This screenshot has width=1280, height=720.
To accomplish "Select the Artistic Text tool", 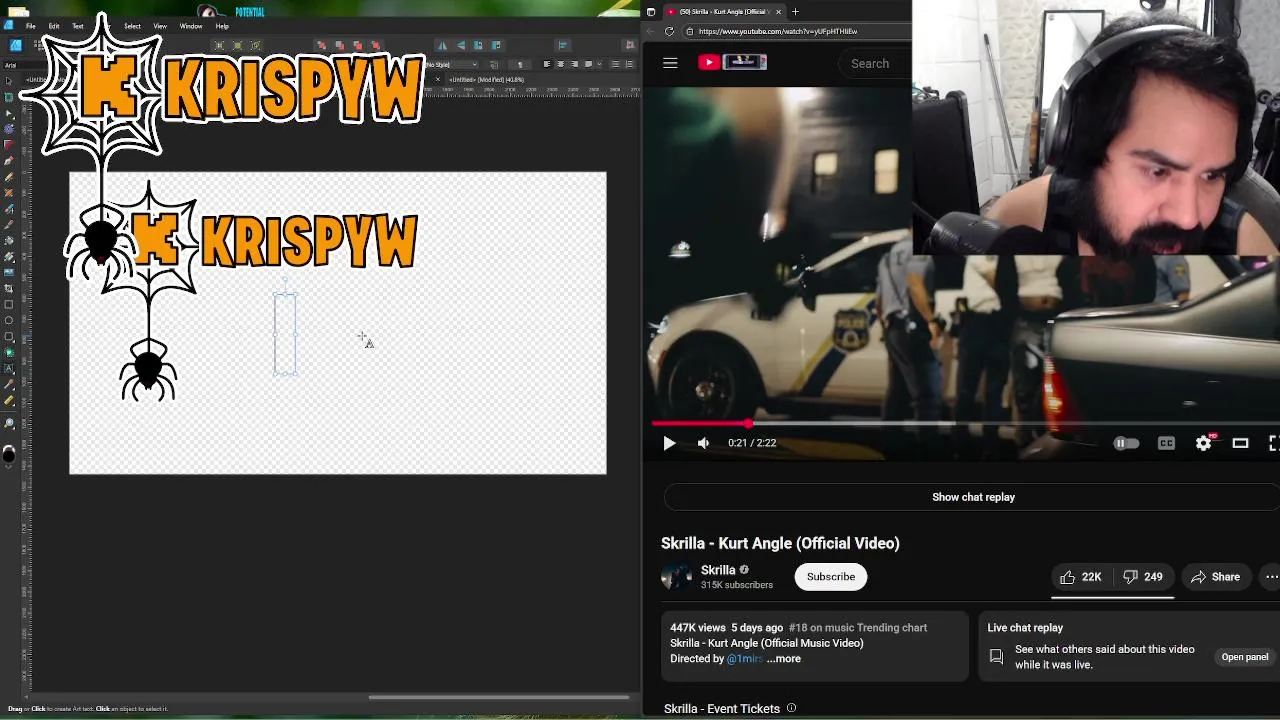I will click(9, 368).
